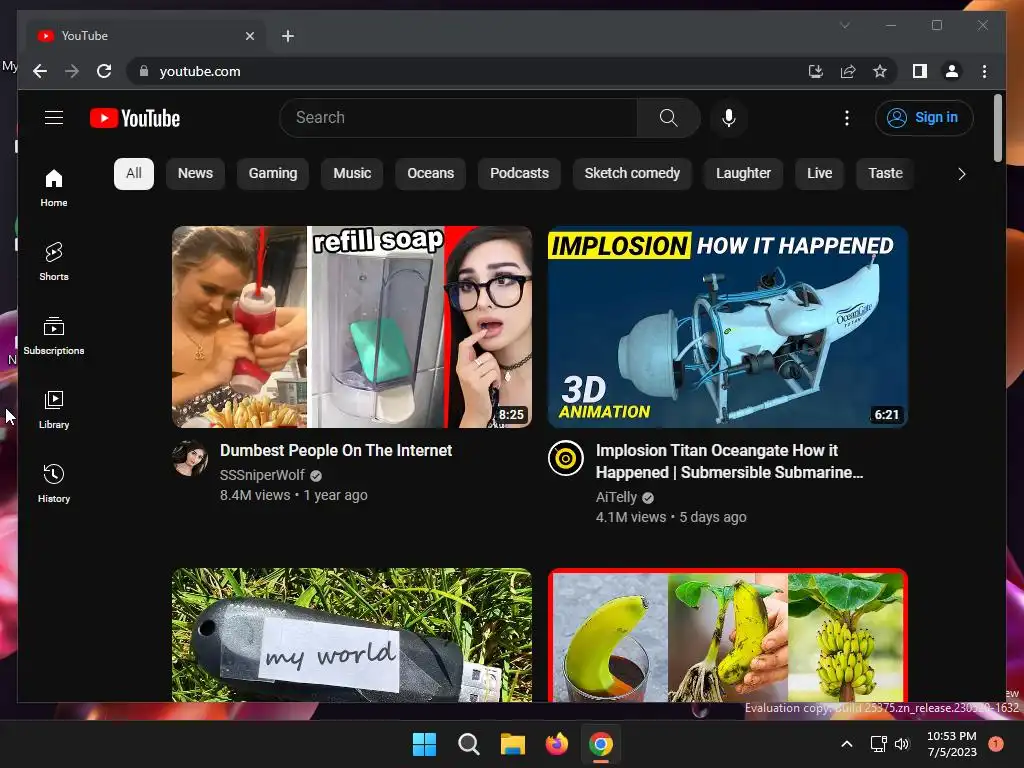Select the News filter chip
The width and height of the screenshot is (1024, 768).
click(195, 174)
